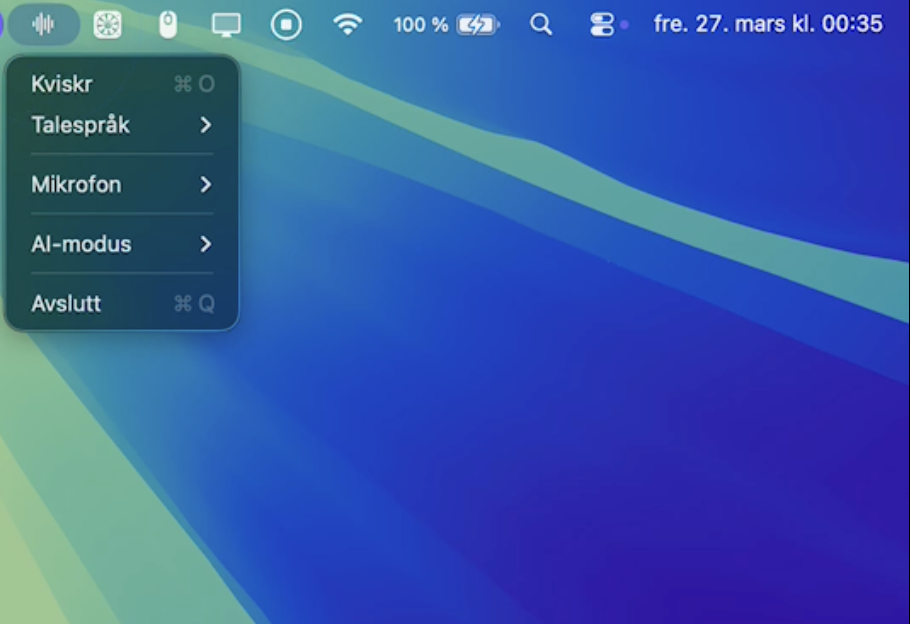910x624 pixels.
Task: Open Spotlight with the magnifying glass icon
Action: [541, 23]
